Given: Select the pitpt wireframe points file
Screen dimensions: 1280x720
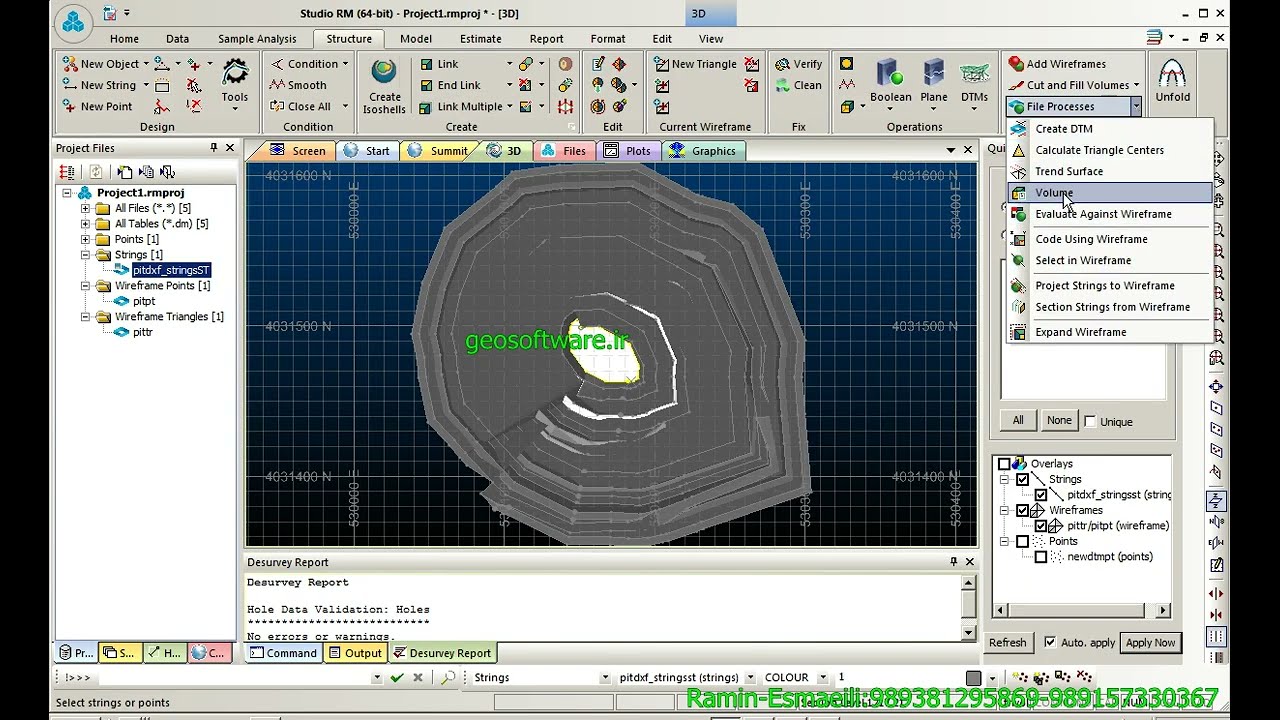Looking at the screenshot, I should point(144,301).
